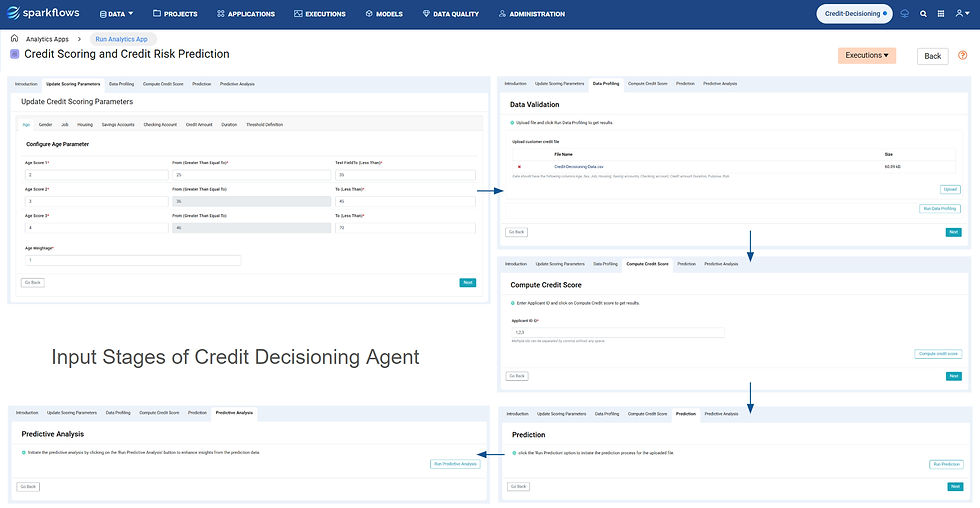Click the Back button
Viewport: 980px width, 508px height.
point(932,56)
